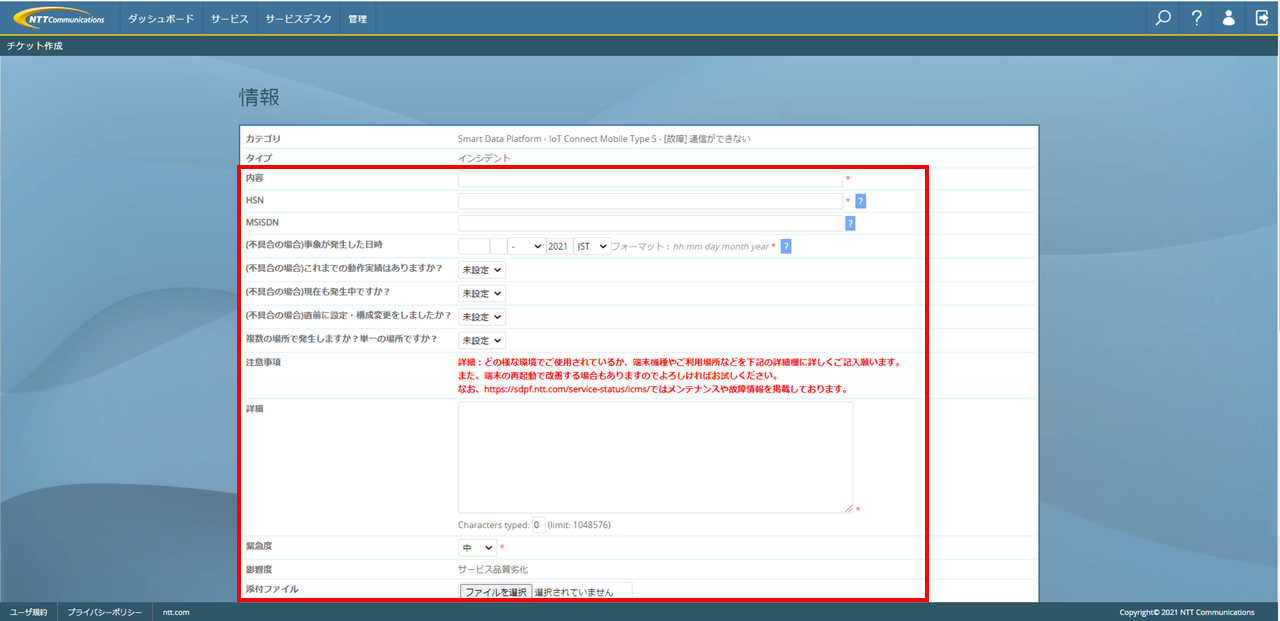Click help icon beside date format hint
The height and width of the screenshot is (621, 1280).
click(786, 246)
